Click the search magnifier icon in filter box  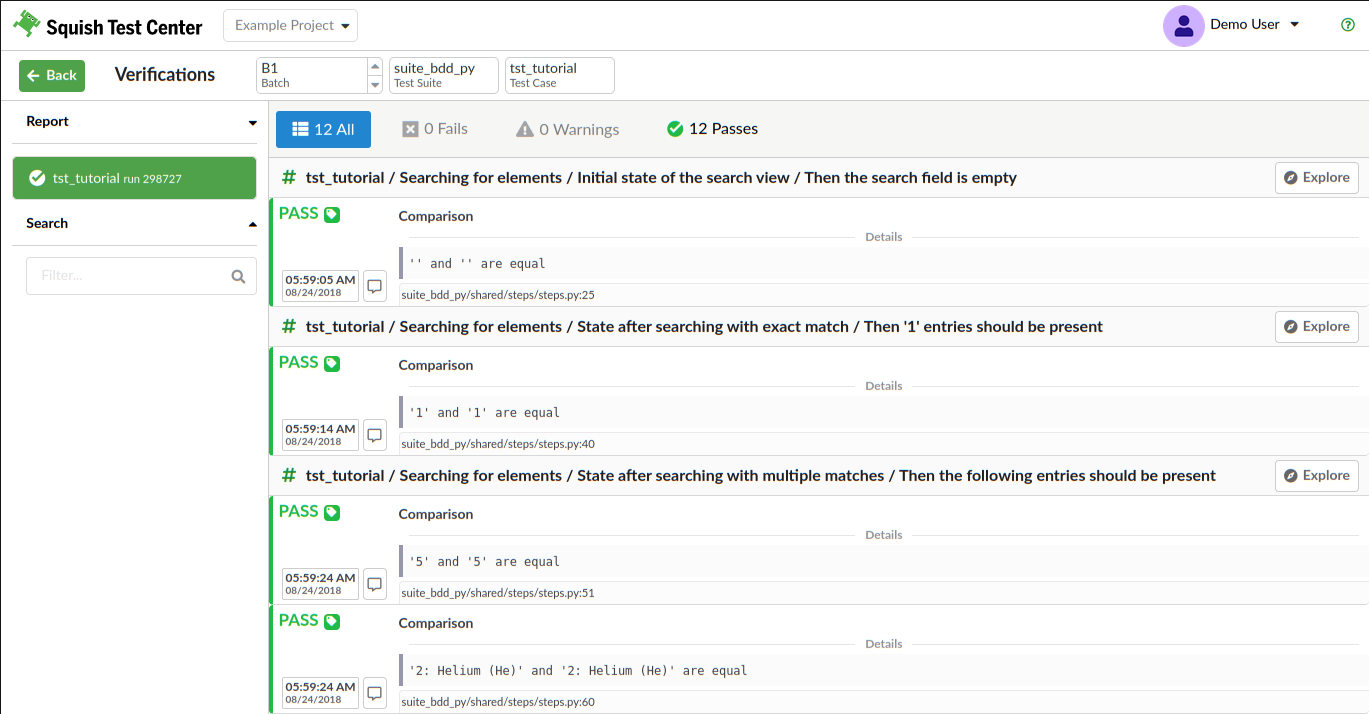(238, 276)
